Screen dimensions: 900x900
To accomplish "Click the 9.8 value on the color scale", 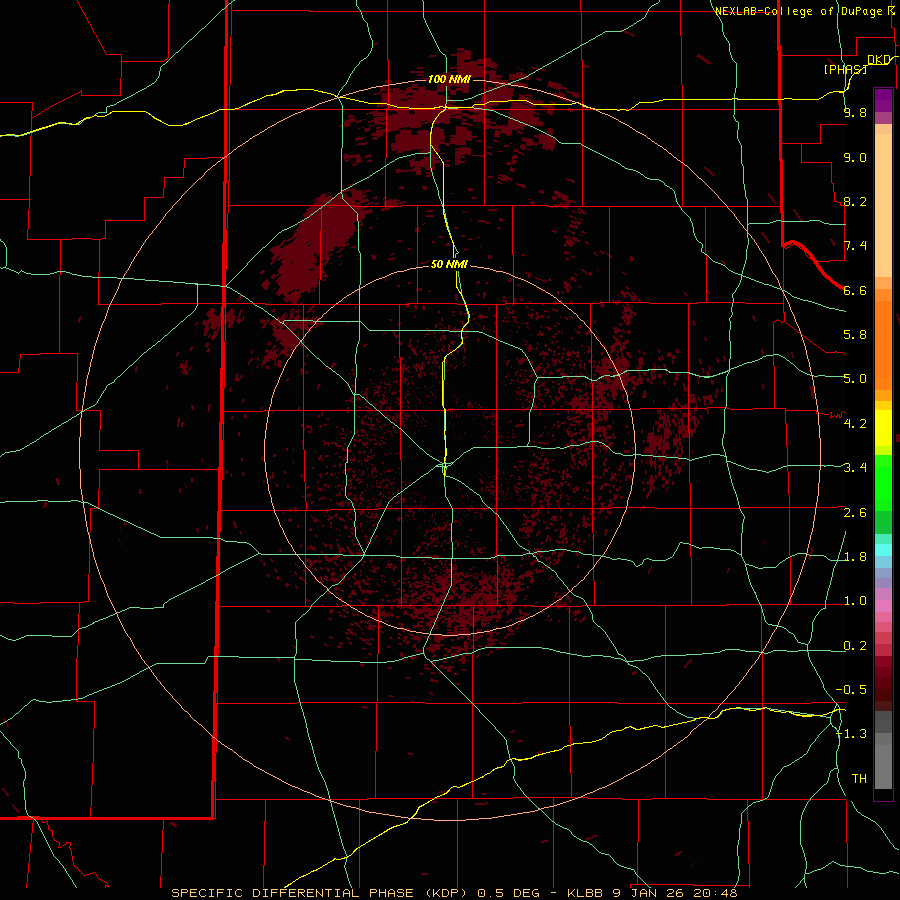I will tap(855, 112).
